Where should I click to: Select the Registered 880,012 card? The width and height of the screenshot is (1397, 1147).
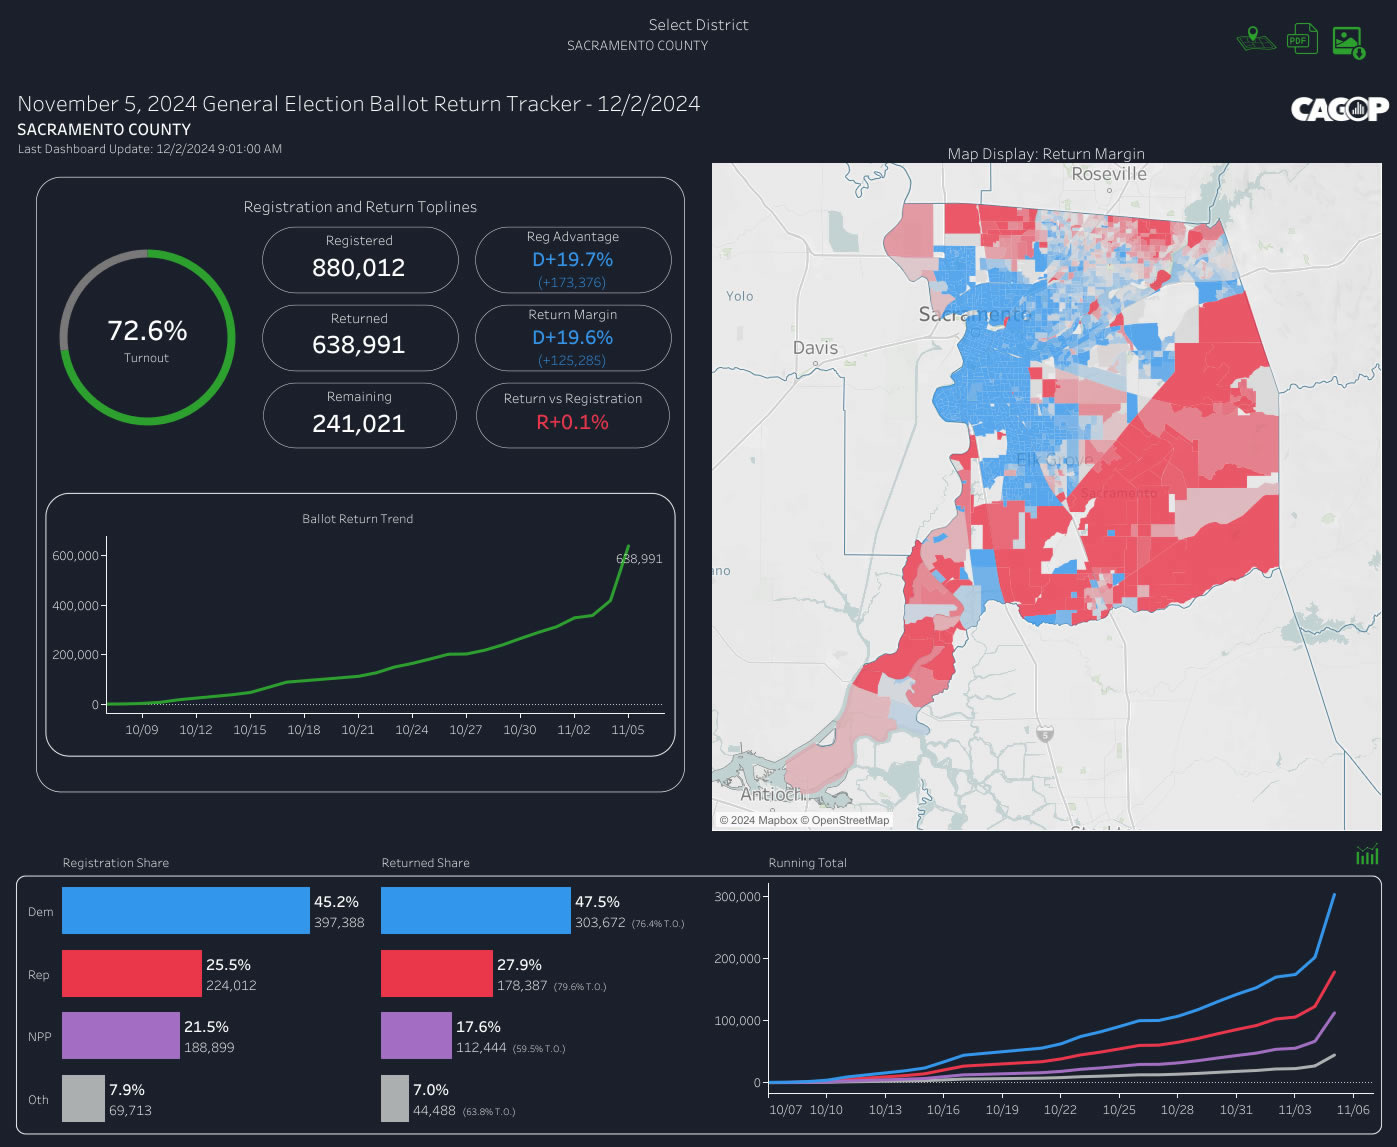tap(359, 259)
